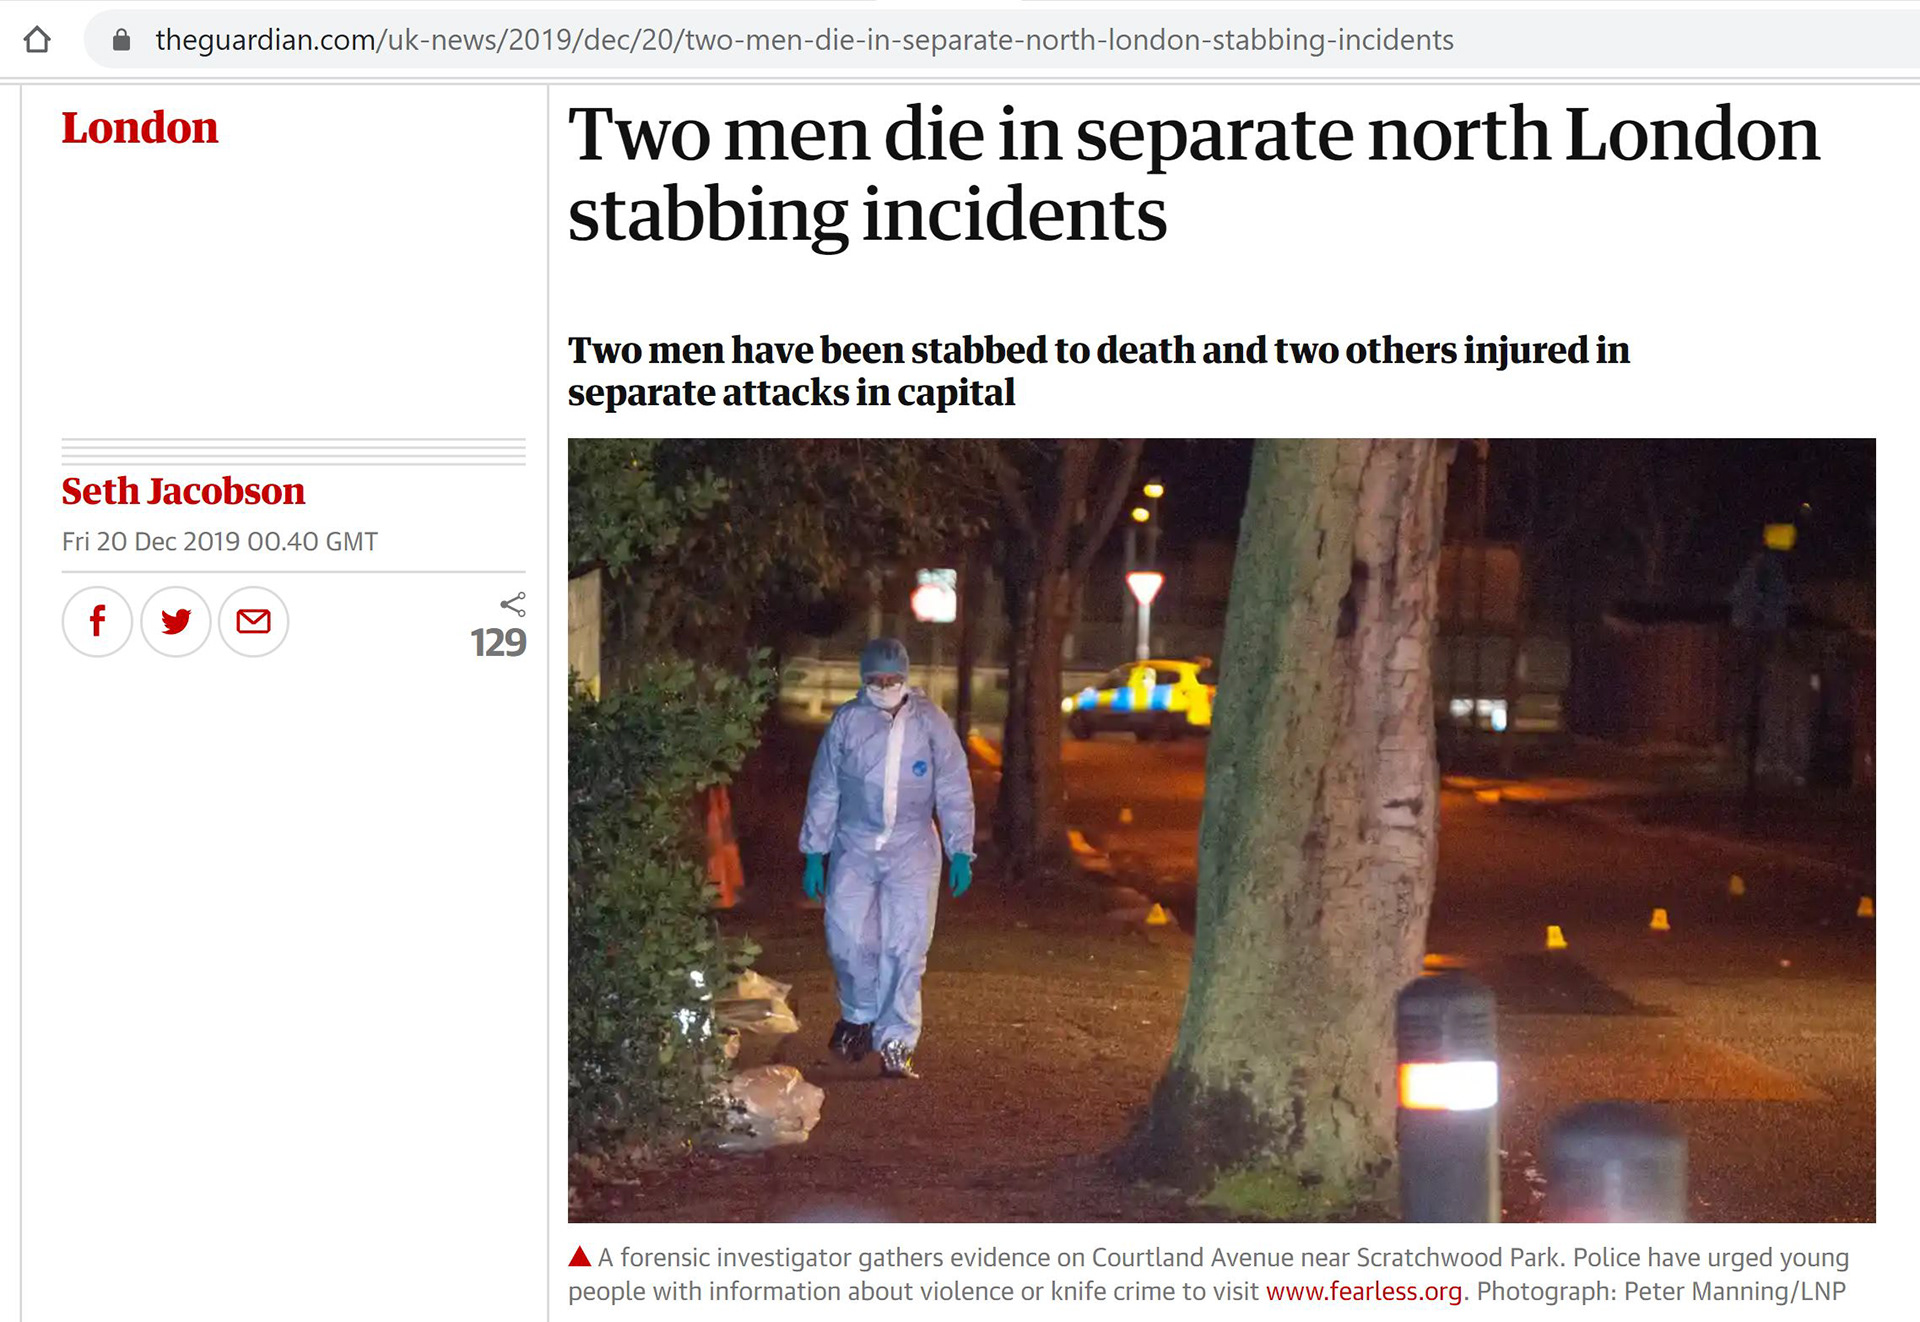The height and width of the screenshot is (1322, 1920).
Task: Click the red caption triangle icon
Action: (x=580, y=1257)
